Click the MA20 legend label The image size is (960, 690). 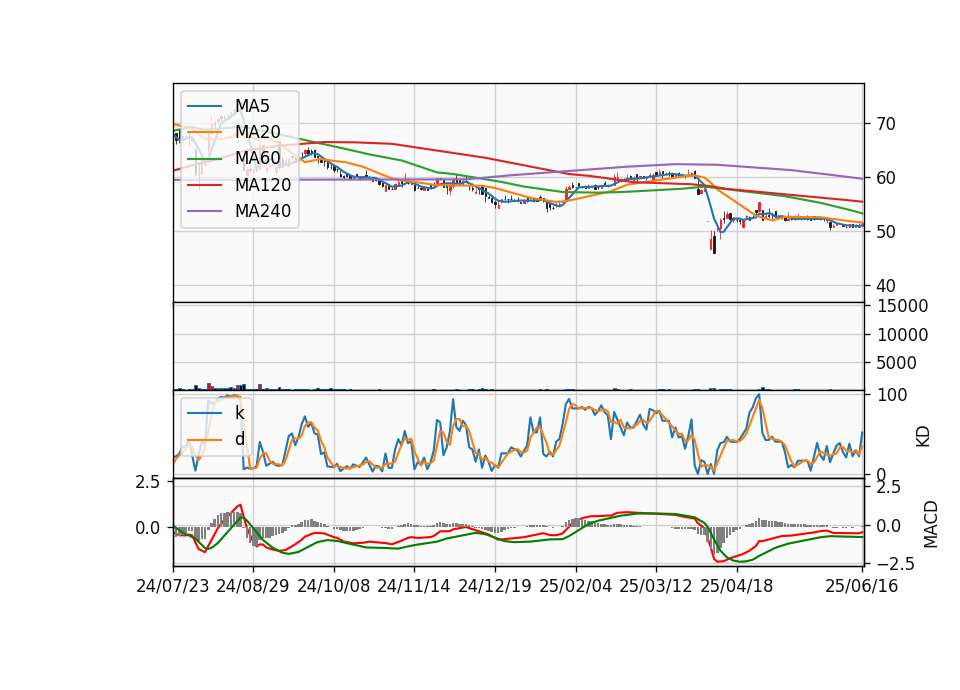pos(257,132)
